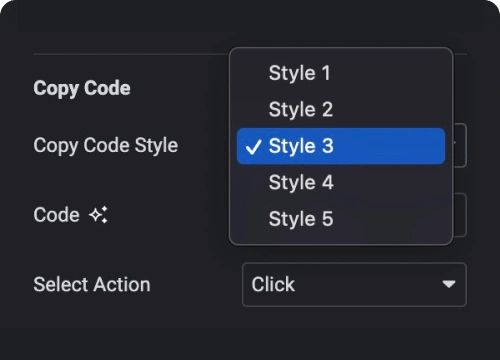500x360 pixels.
Task: Pick Style 2 in the dropdown list
Action: pyautogui.click(x=341, y=109)
